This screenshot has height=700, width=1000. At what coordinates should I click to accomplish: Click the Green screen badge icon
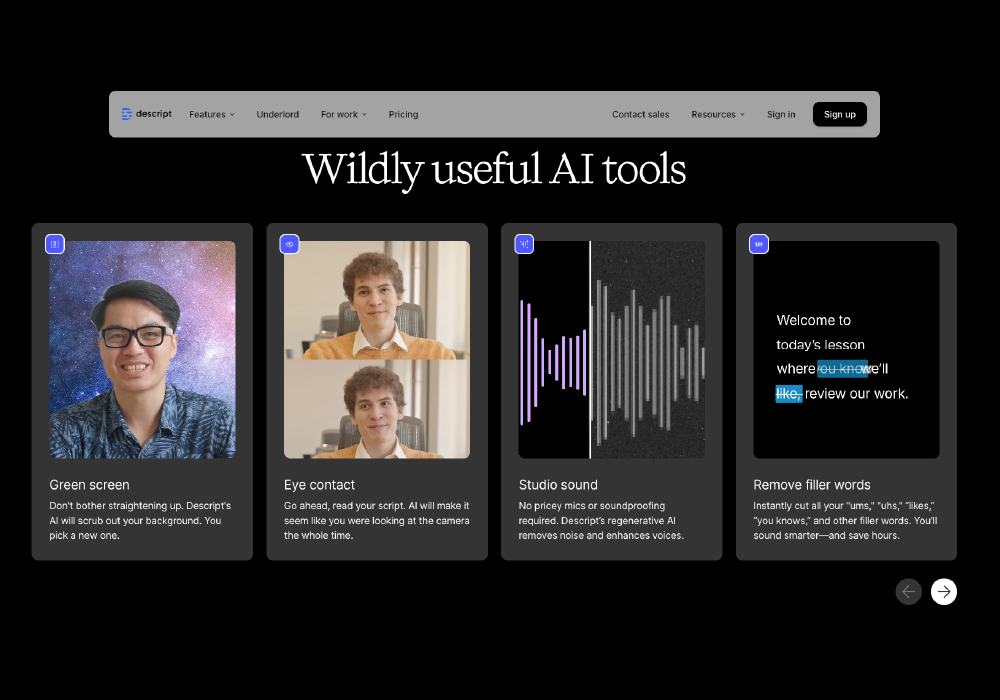pos(55,244)
